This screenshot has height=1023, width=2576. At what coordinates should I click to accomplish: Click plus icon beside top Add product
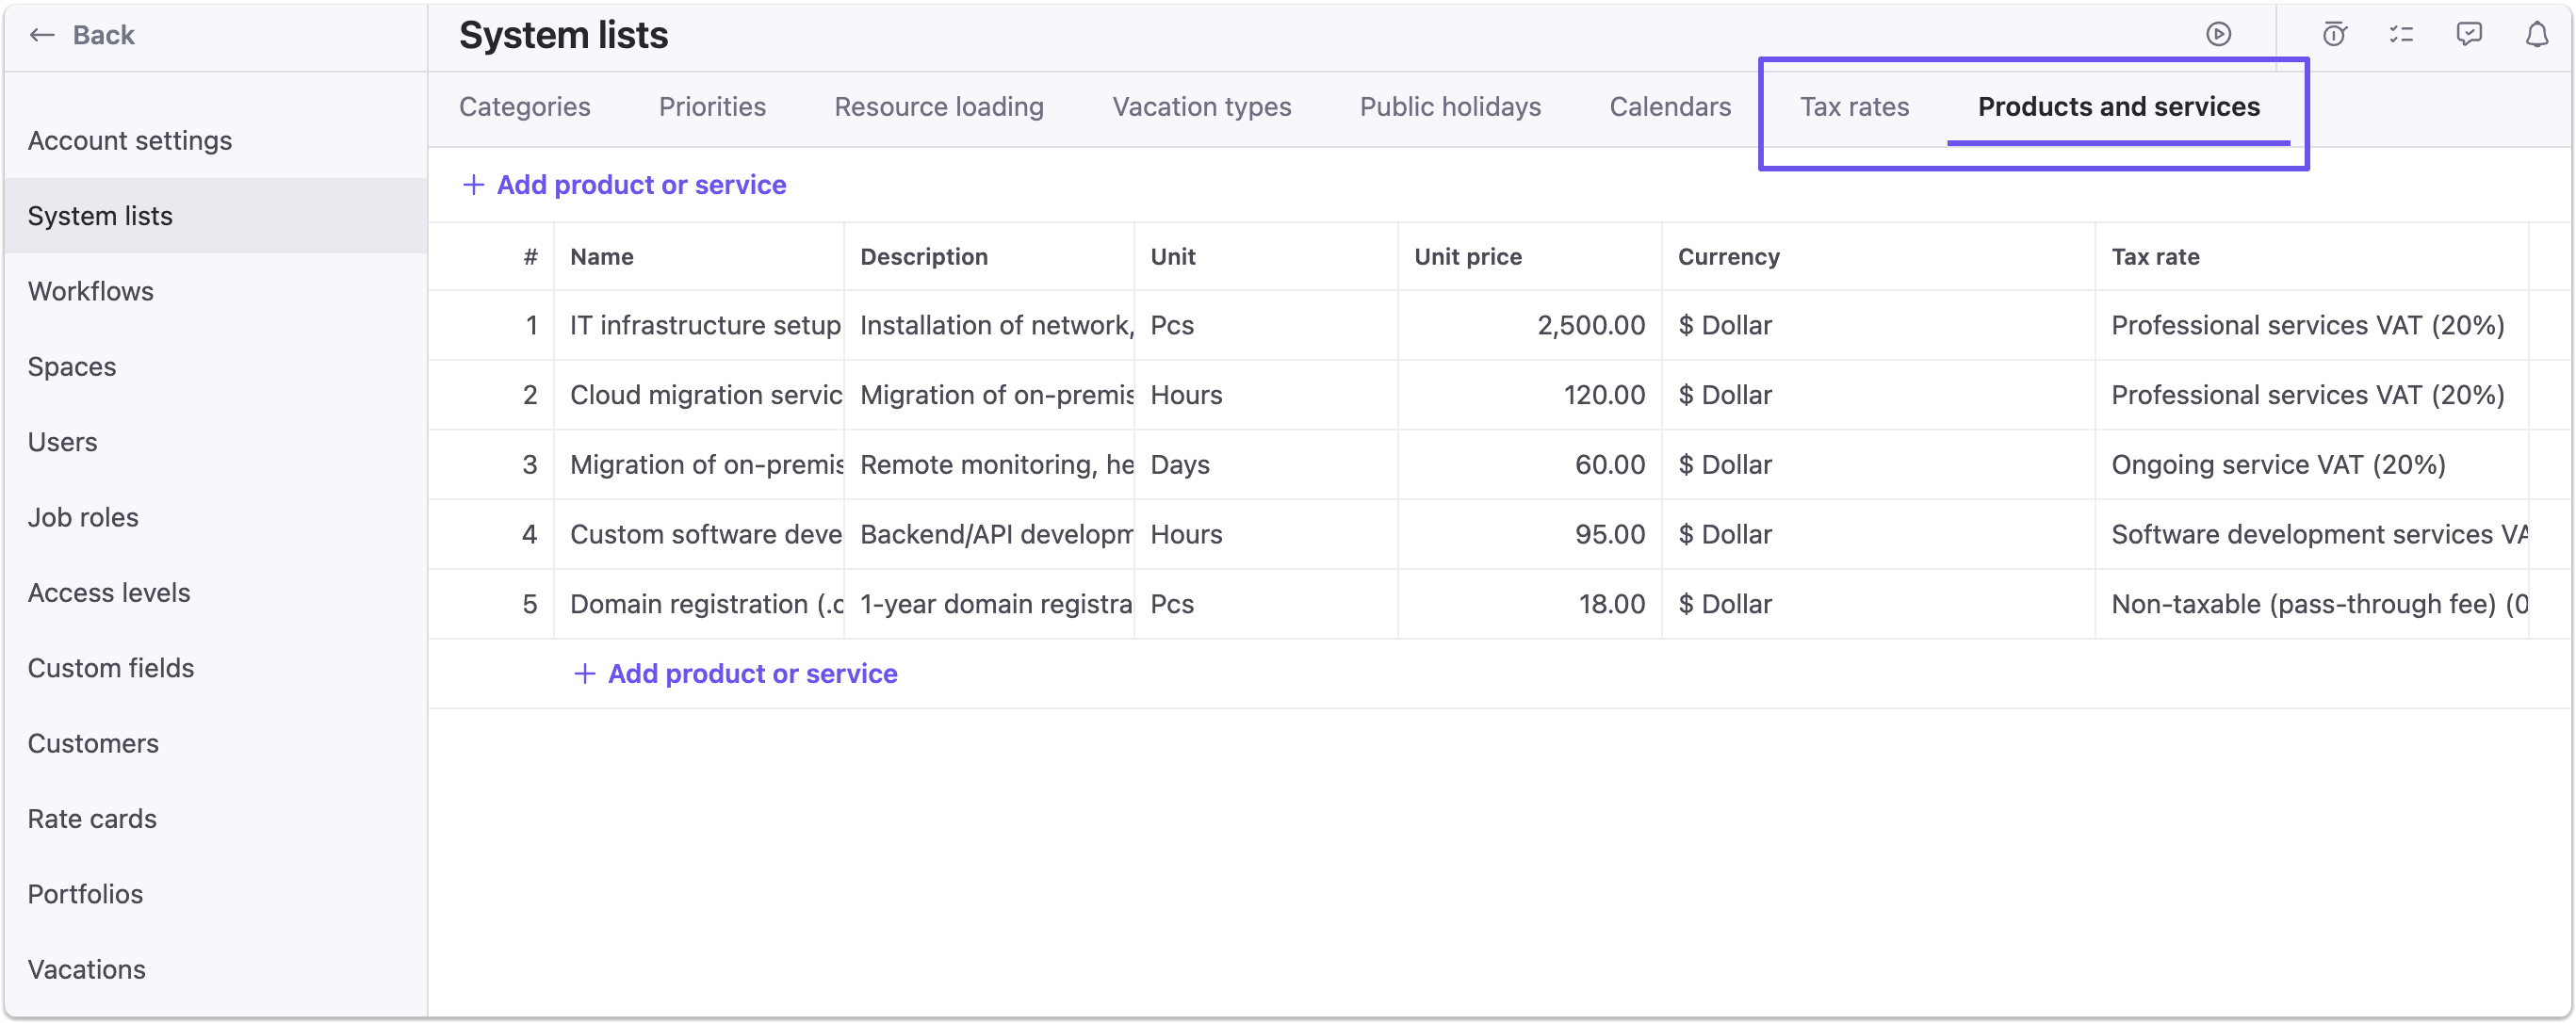coord(473,184)
